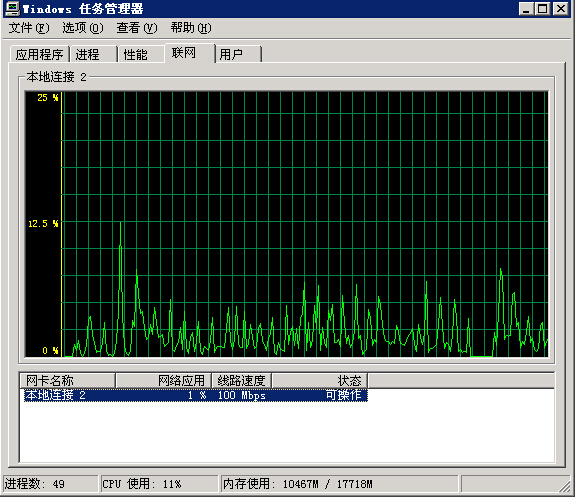Select the 联网 tab

coord(189,53)
